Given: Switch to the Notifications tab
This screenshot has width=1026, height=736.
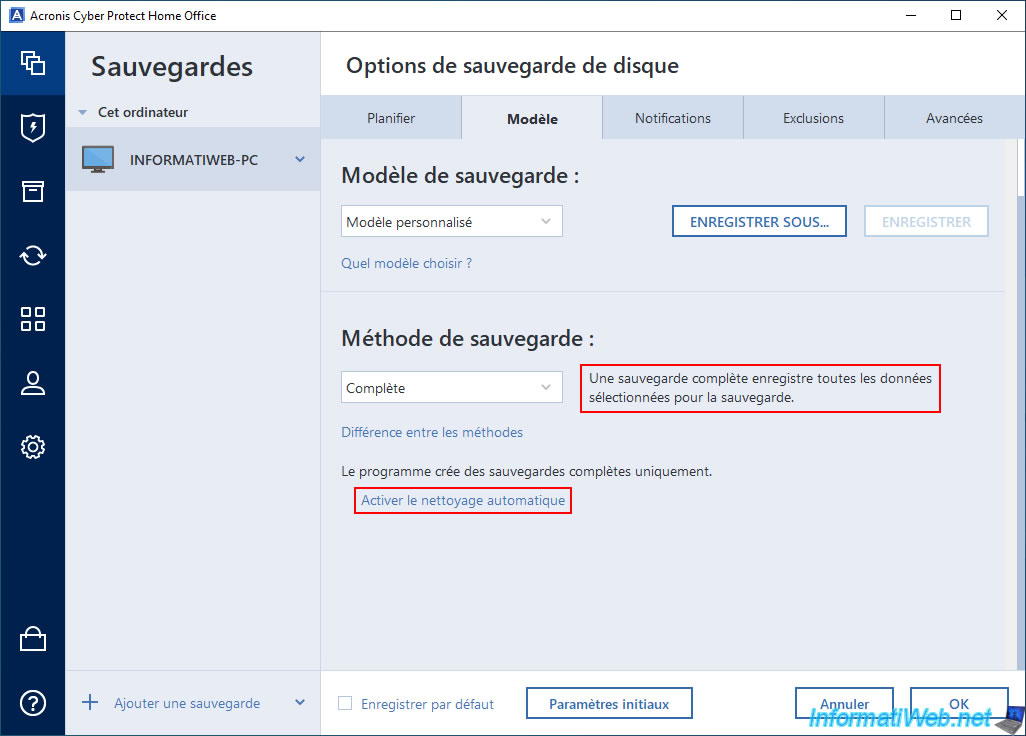Looking at the screenshot, I should (x=673, y=118).
